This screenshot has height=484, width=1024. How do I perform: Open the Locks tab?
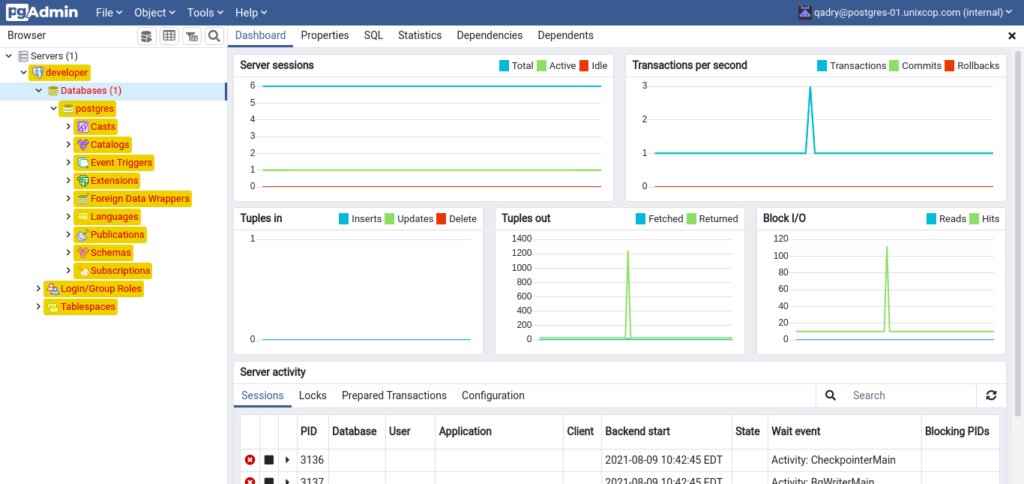coord(313,395)
